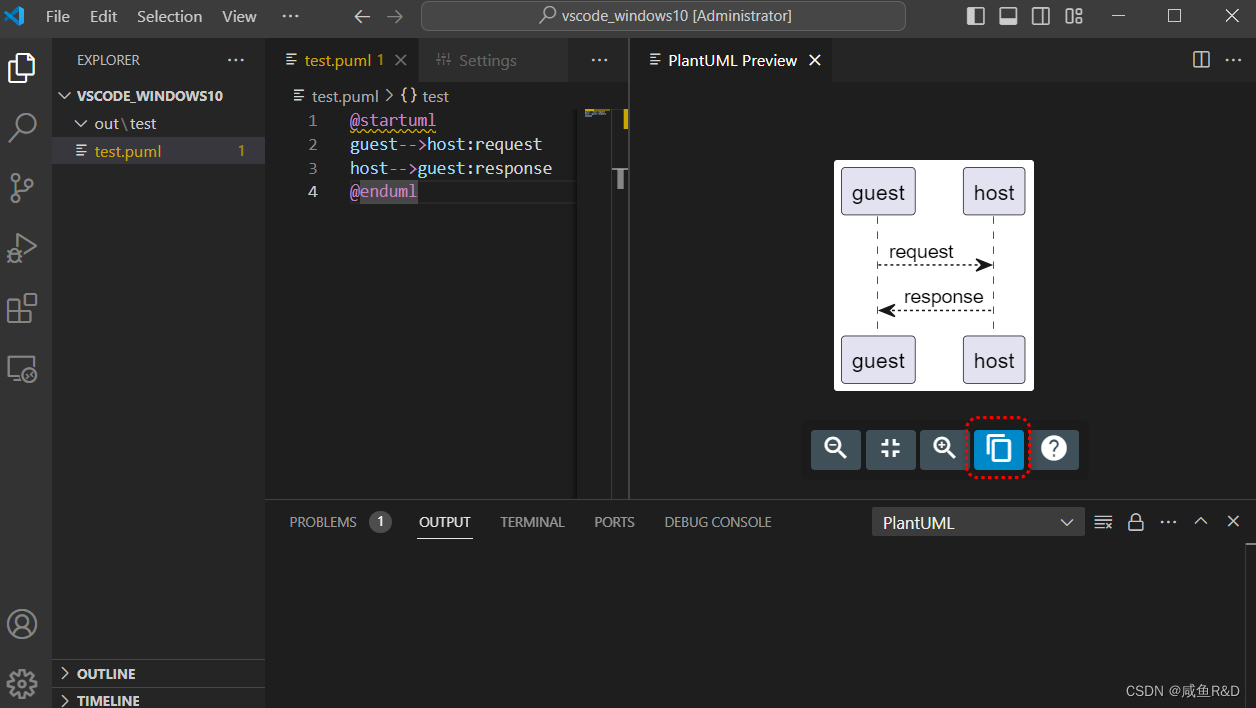The height and width of the screenshot is (708, 1256).
Task: Toggle auto-scroll lock in the Output panel
Action: coord(1135,521)
